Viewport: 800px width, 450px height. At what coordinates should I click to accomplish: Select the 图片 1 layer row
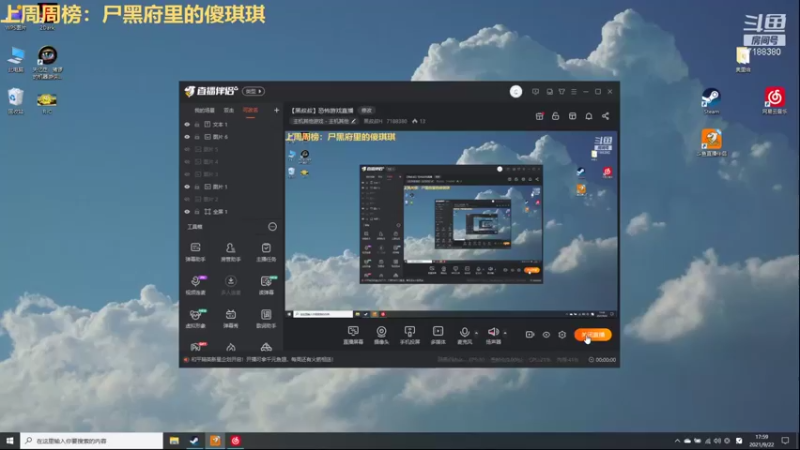231,187
